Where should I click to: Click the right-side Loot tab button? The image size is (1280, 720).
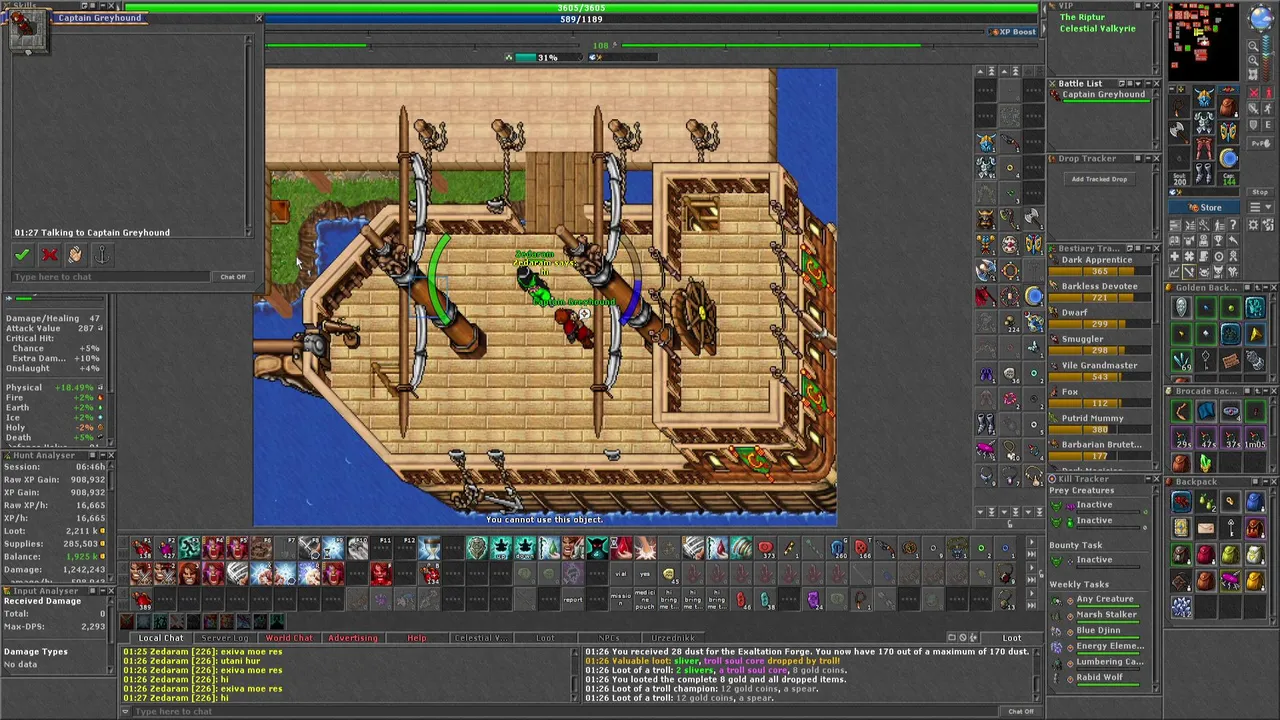click(1012, 638)
